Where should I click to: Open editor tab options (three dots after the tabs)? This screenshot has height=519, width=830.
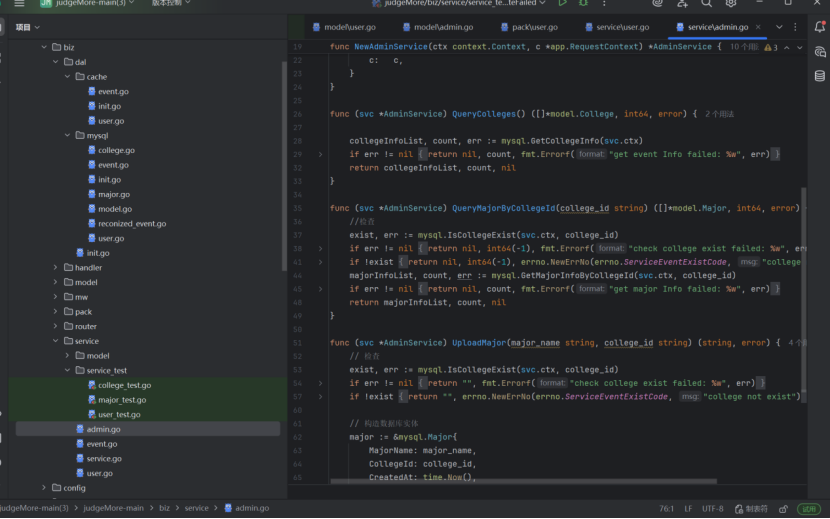795,27
